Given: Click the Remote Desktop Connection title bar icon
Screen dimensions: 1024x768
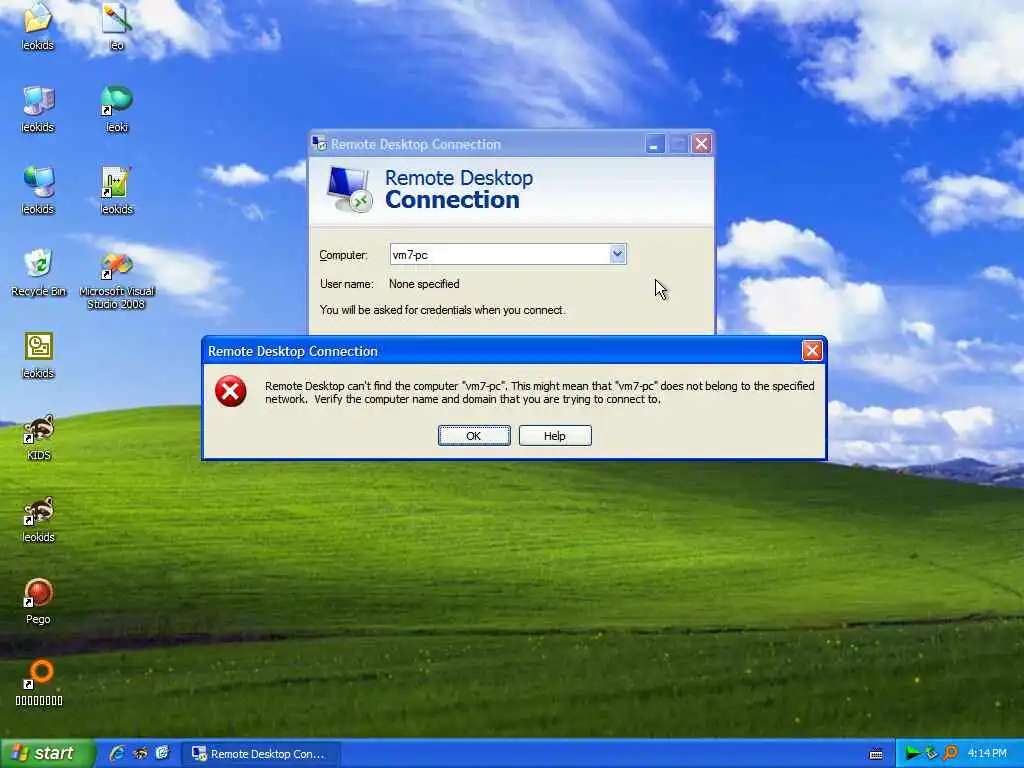Looking at the screenshot, I should click(319, 144).
